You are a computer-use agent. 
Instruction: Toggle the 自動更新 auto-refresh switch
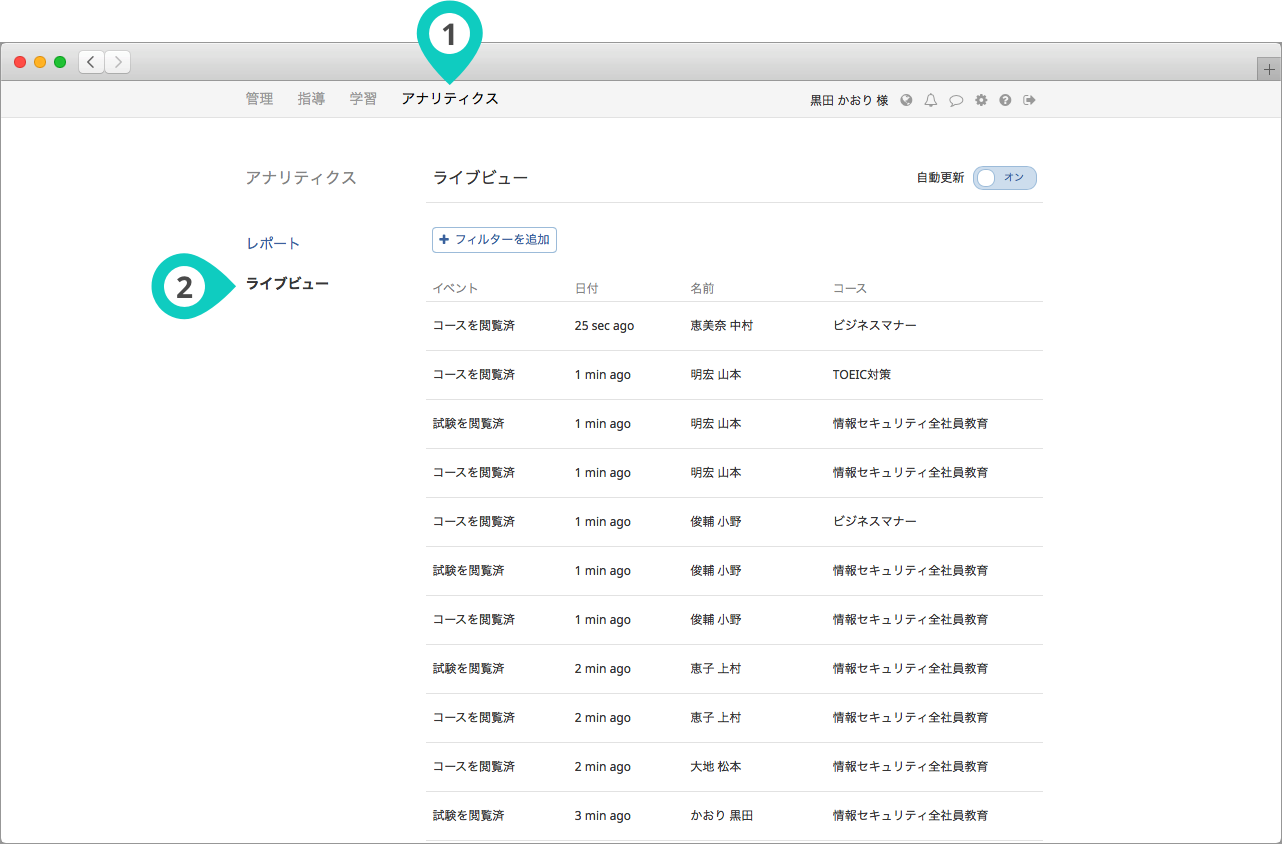(x=1005, y=178)
